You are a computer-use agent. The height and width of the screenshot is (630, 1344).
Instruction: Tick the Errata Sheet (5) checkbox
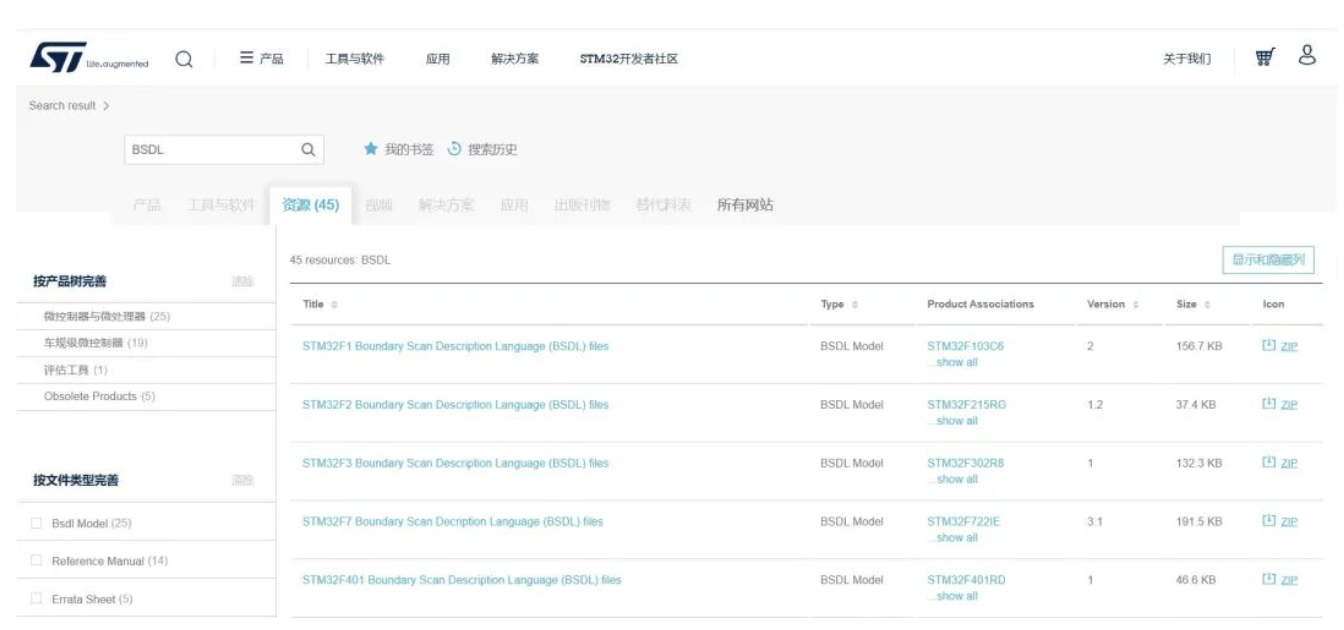click(x=37, y=599)
